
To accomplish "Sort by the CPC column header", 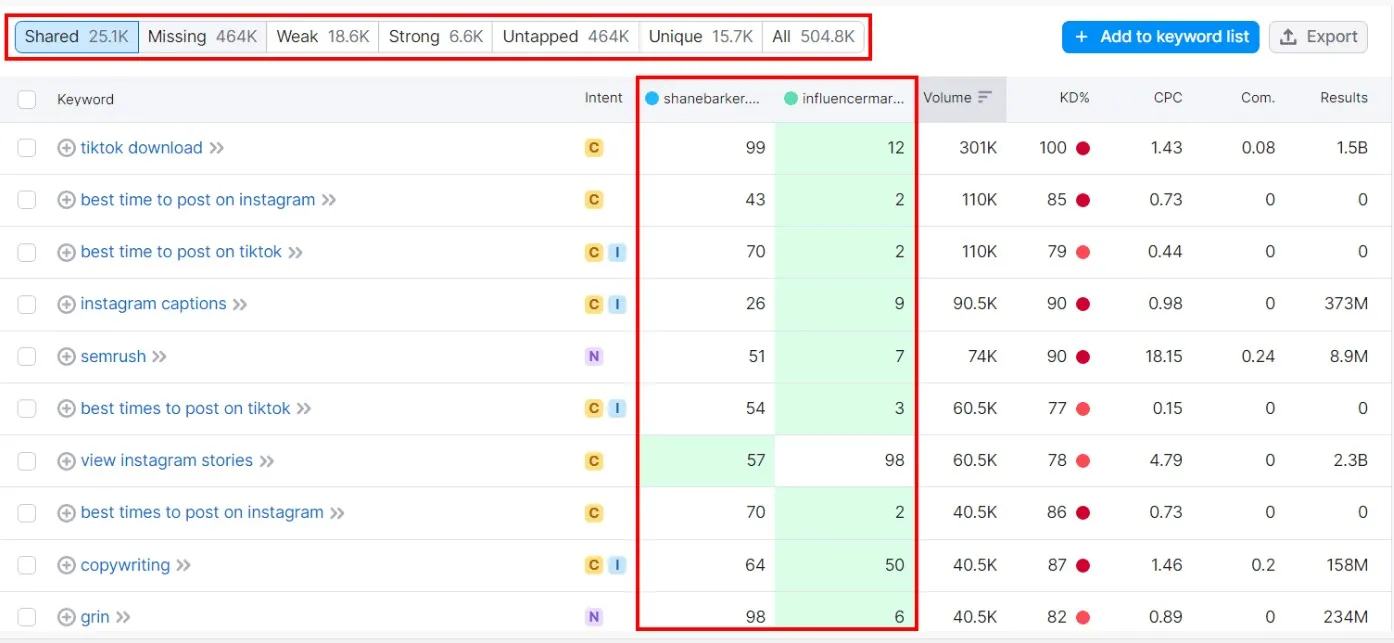I will (x=1168, y=98).
